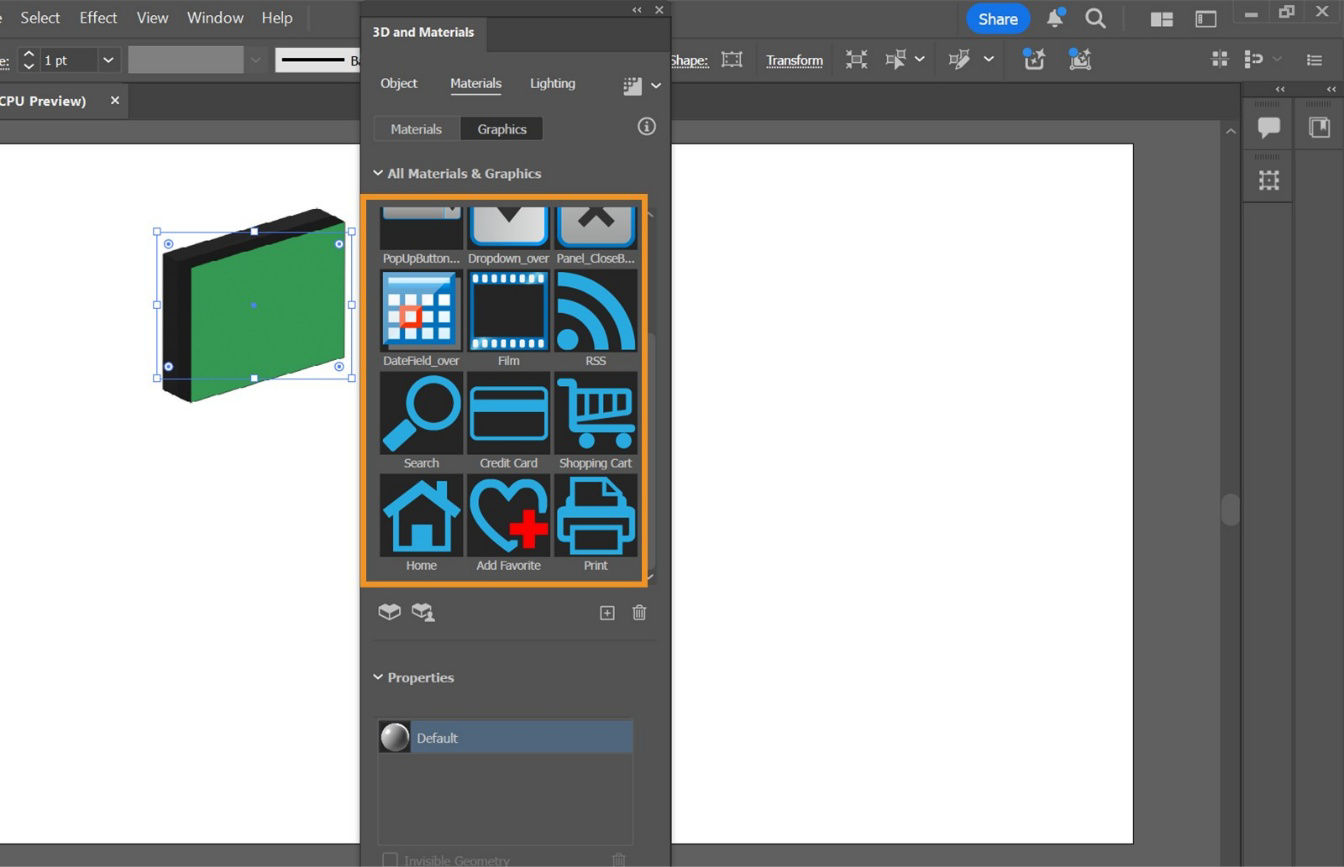Collapse the Properties section
The height and width of the screenshot is (867, 1344).
pos(378,677)
